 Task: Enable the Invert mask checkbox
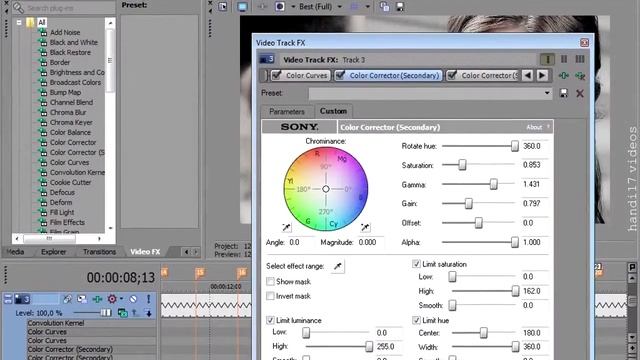click(x=270, y=296)
